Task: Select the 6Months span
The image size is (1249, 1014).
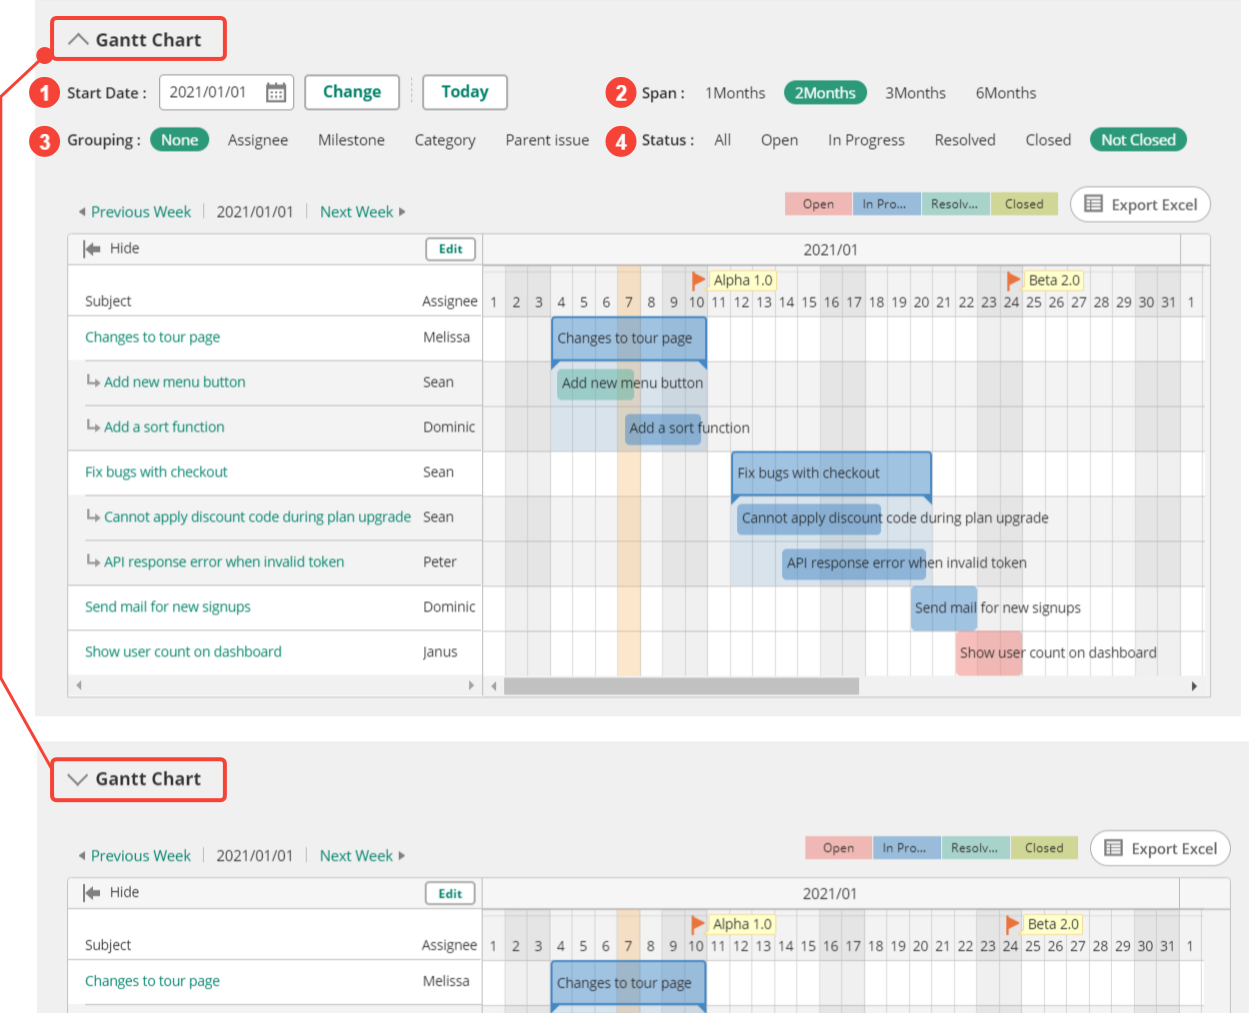Action: [x=1006, y=93]
